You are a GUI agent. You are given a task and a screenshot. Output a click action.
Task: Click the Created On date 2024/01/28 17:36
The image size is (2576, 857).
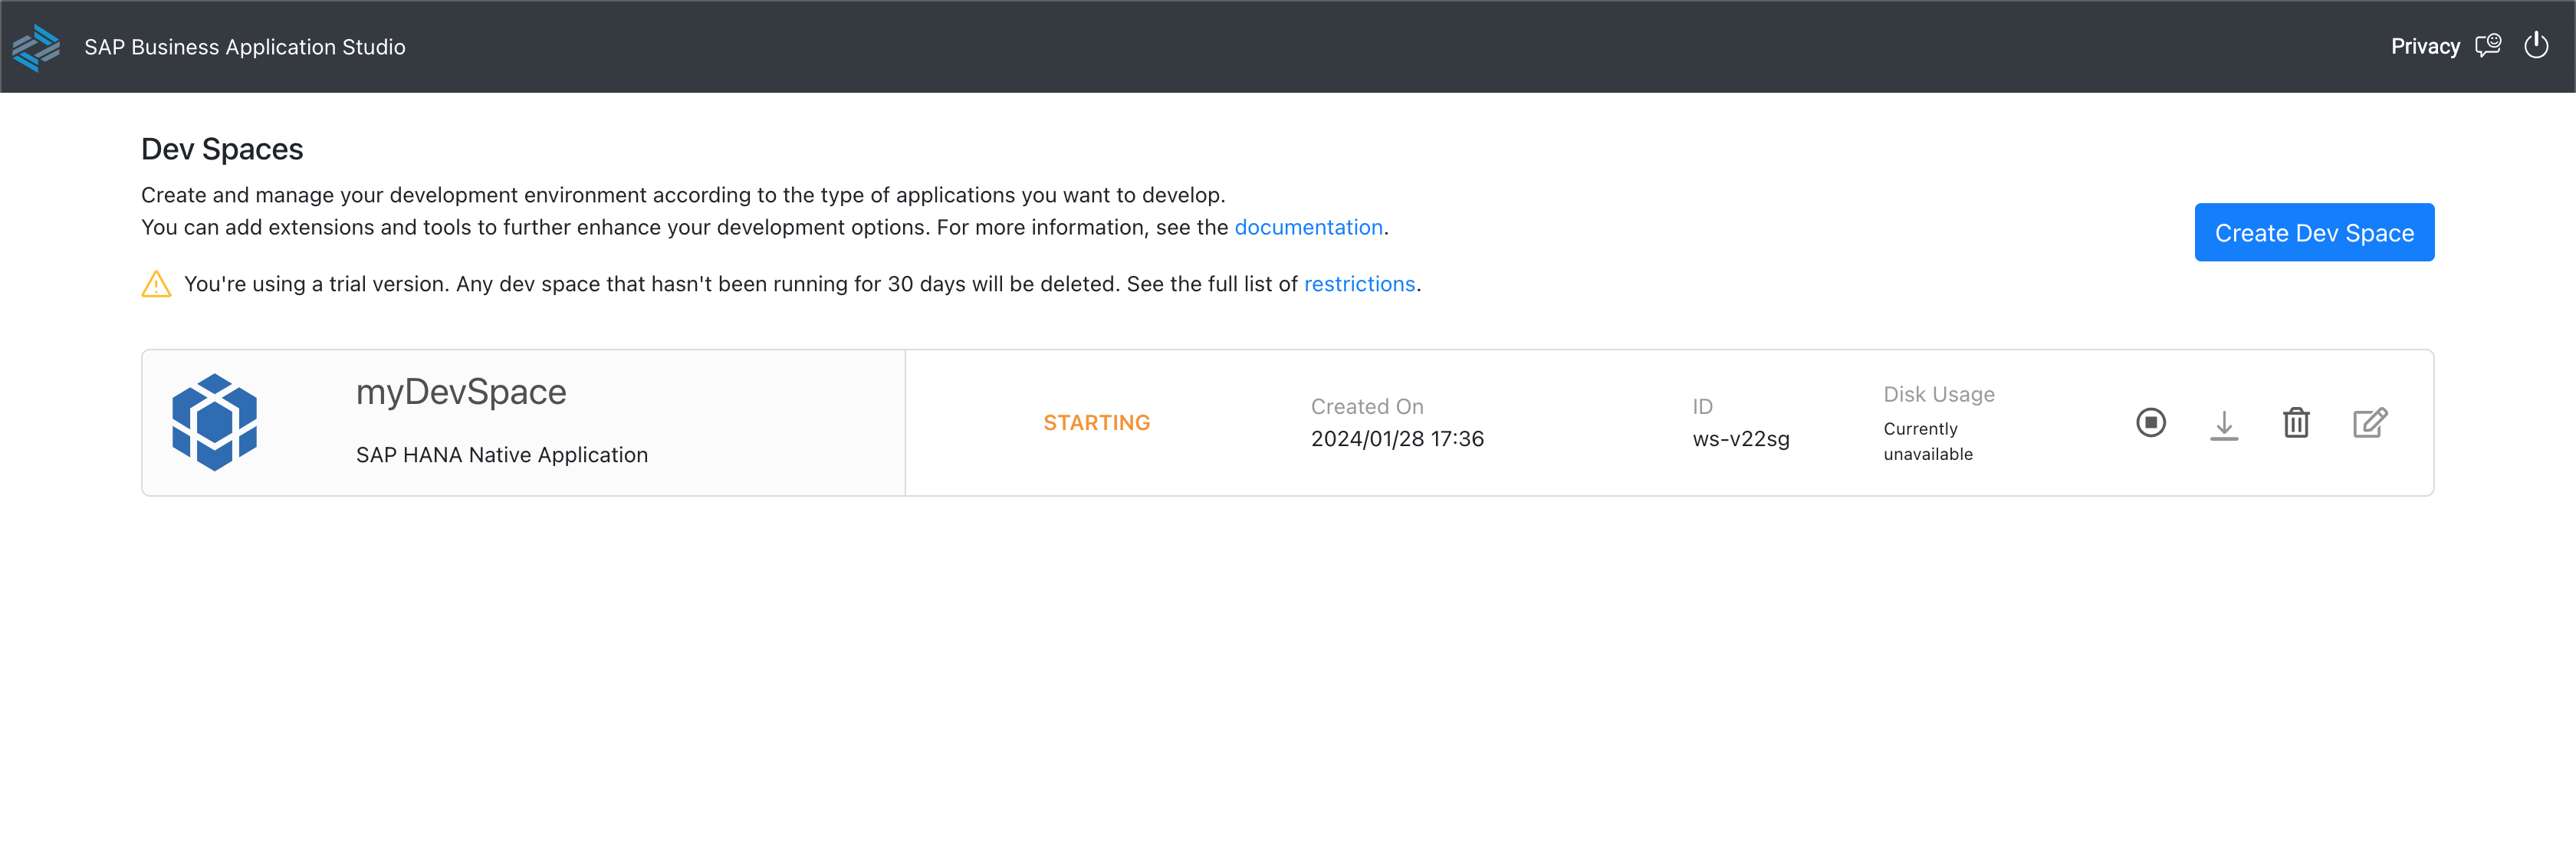click(x=1397, y=439)
